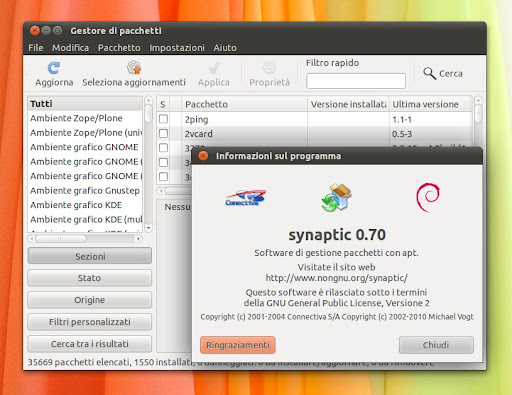Click the Filtro rapido input field
This screenshot has width=512, height=395.
[x=356, y=81]
